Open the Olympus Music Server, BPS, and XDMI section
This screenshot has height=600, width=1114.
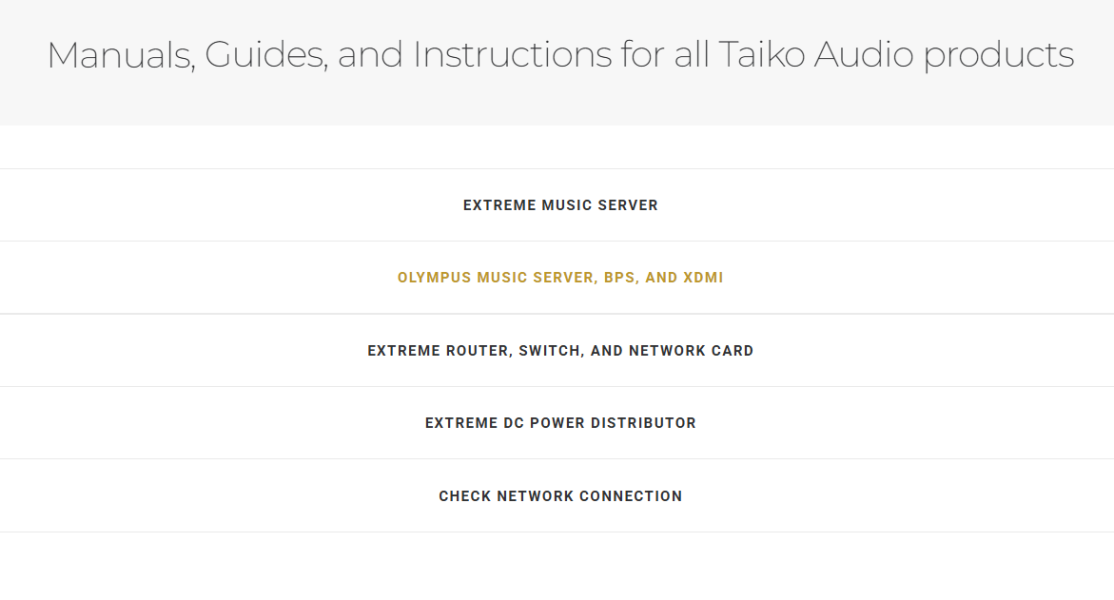560,278
